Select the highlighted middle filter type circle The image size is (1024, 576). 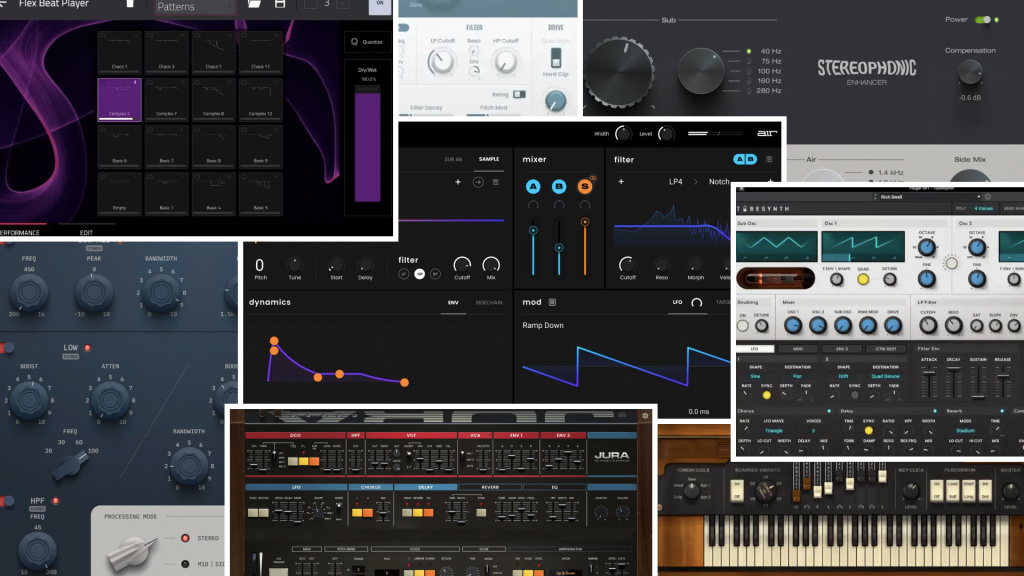(x=419, y=274)
